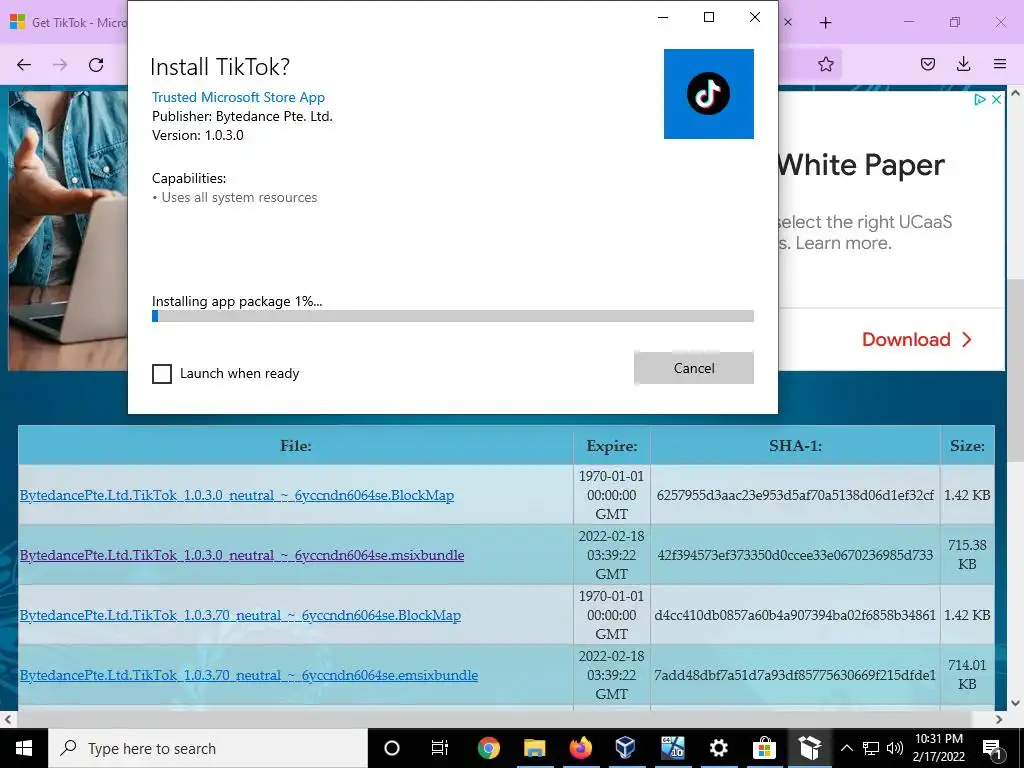1024x768 pixels.
Task: Open the volume control tray icon
Action: pyautogui.click(x=895, y=748)
